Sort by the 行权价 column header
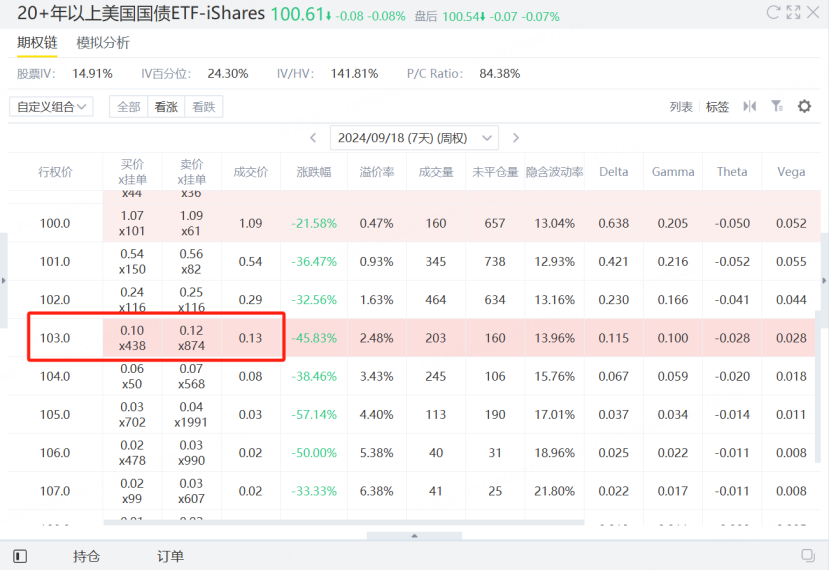830x570 pixels. click(x=55, y=172)
